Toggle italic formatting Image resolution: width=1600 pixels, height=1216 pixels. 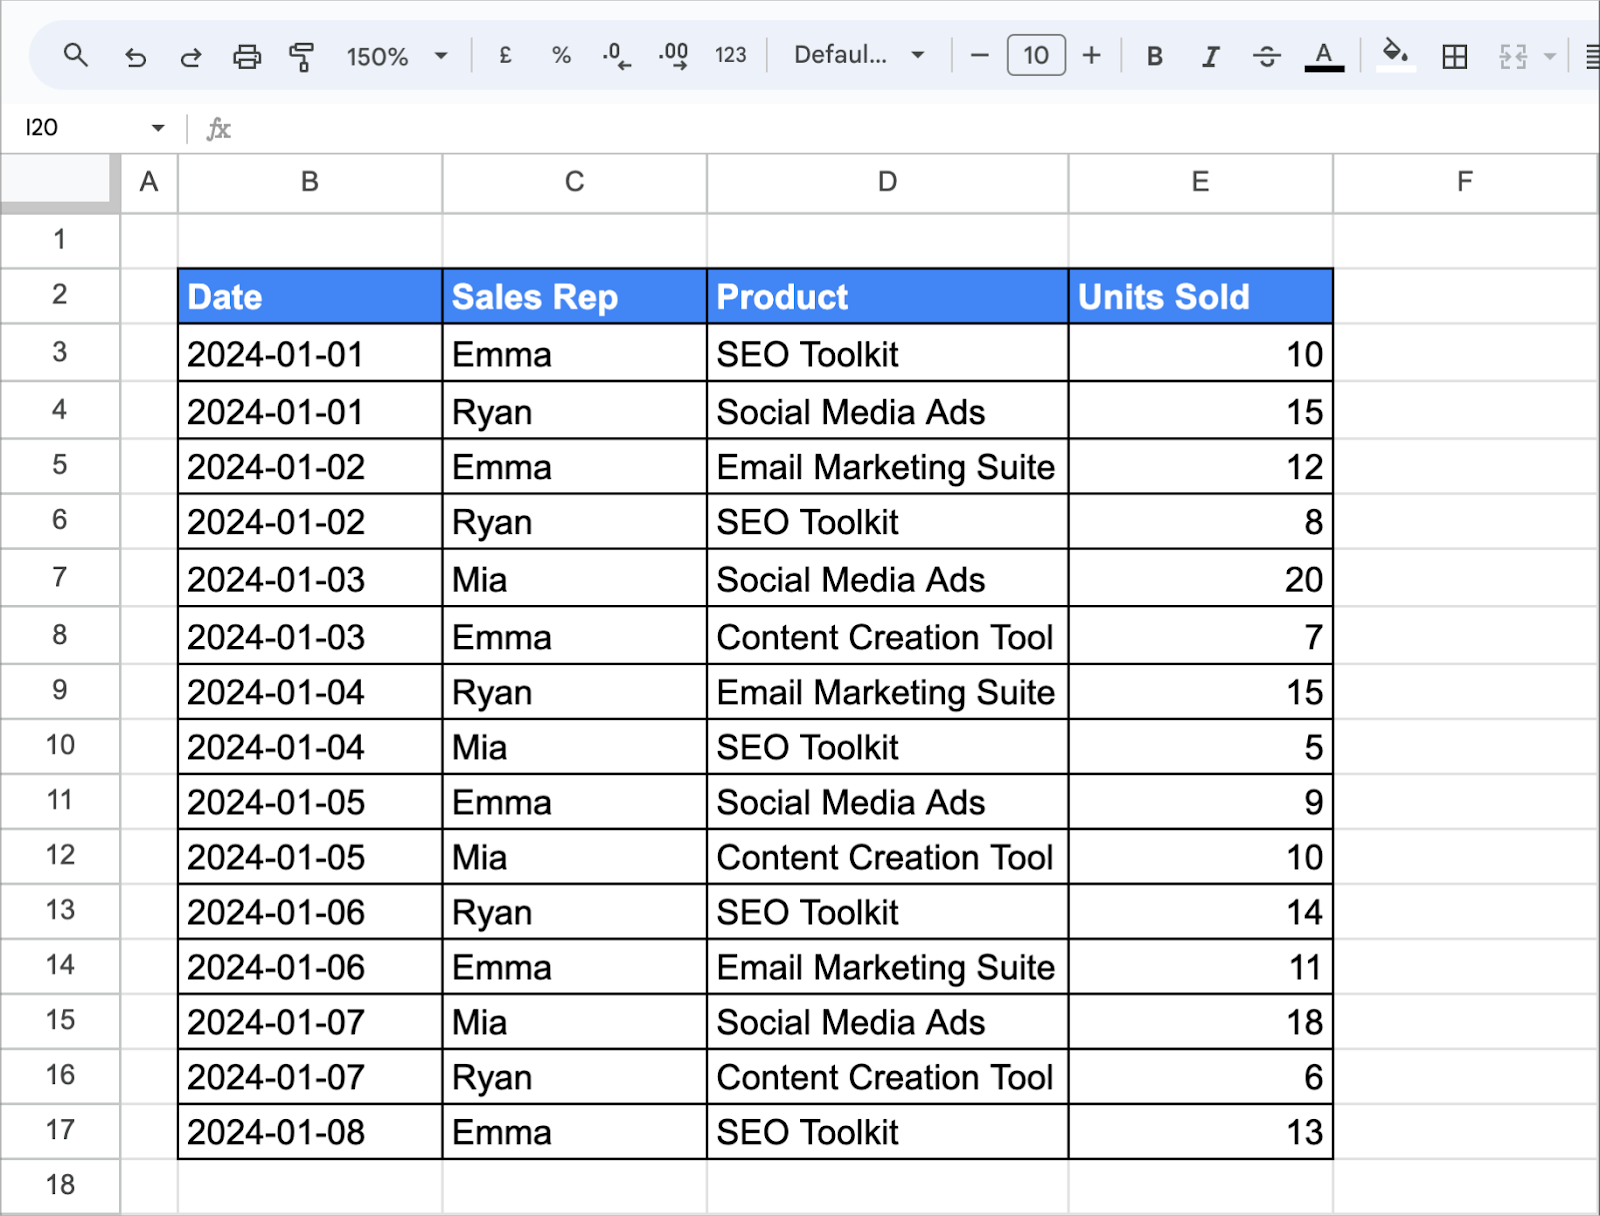point(1210,56)
